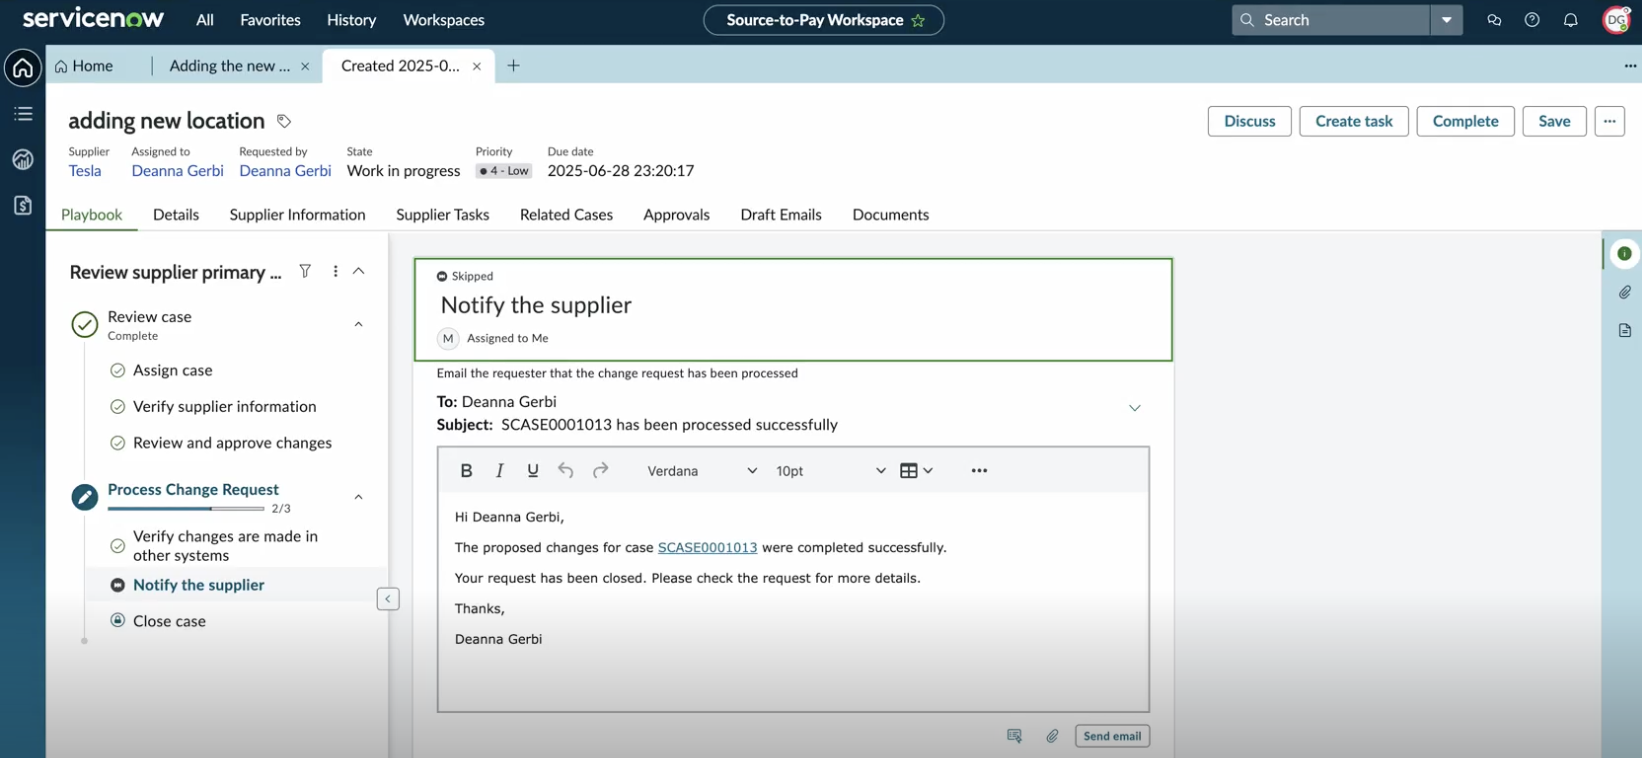Click the Complete button
Viewport: 1642px width, 758px height.
[x=1465, y=121]
